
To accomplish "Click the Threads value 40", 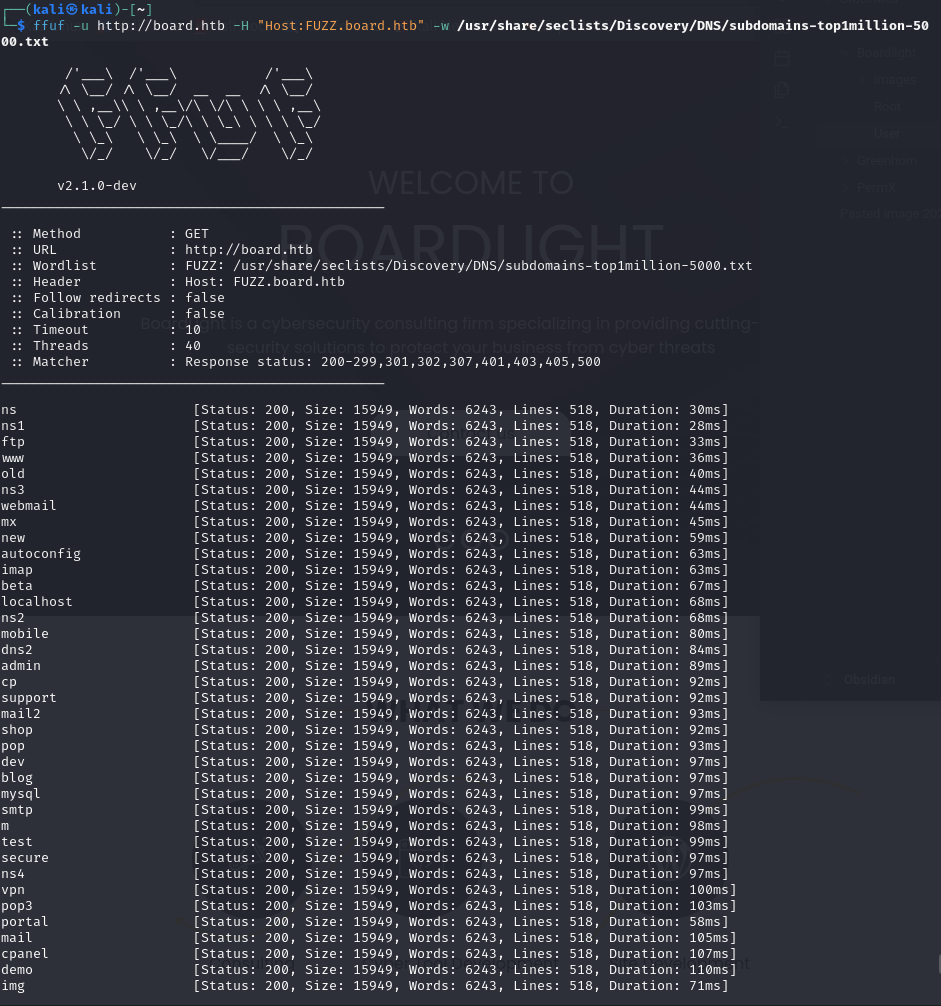I will 193,346.
